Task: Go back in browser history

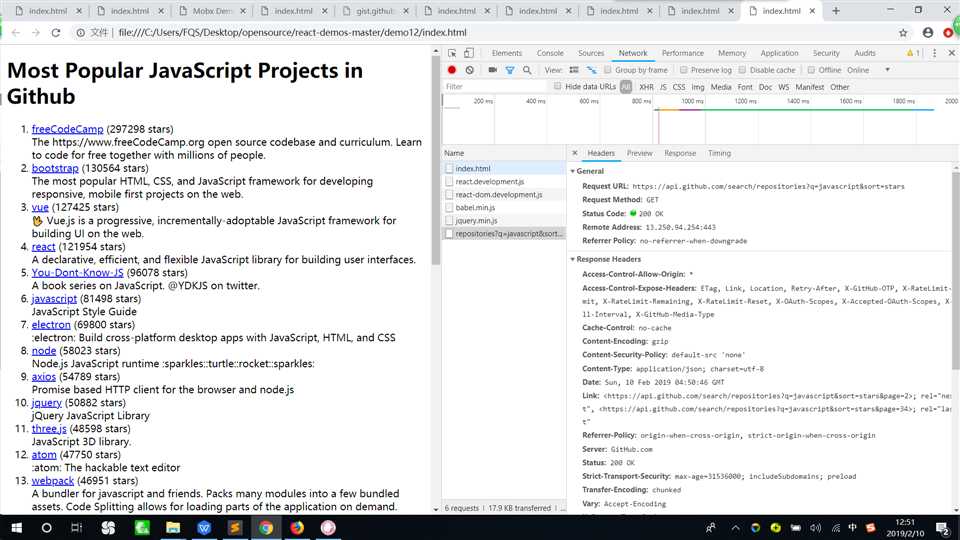Action: click(x=16, y=32)
